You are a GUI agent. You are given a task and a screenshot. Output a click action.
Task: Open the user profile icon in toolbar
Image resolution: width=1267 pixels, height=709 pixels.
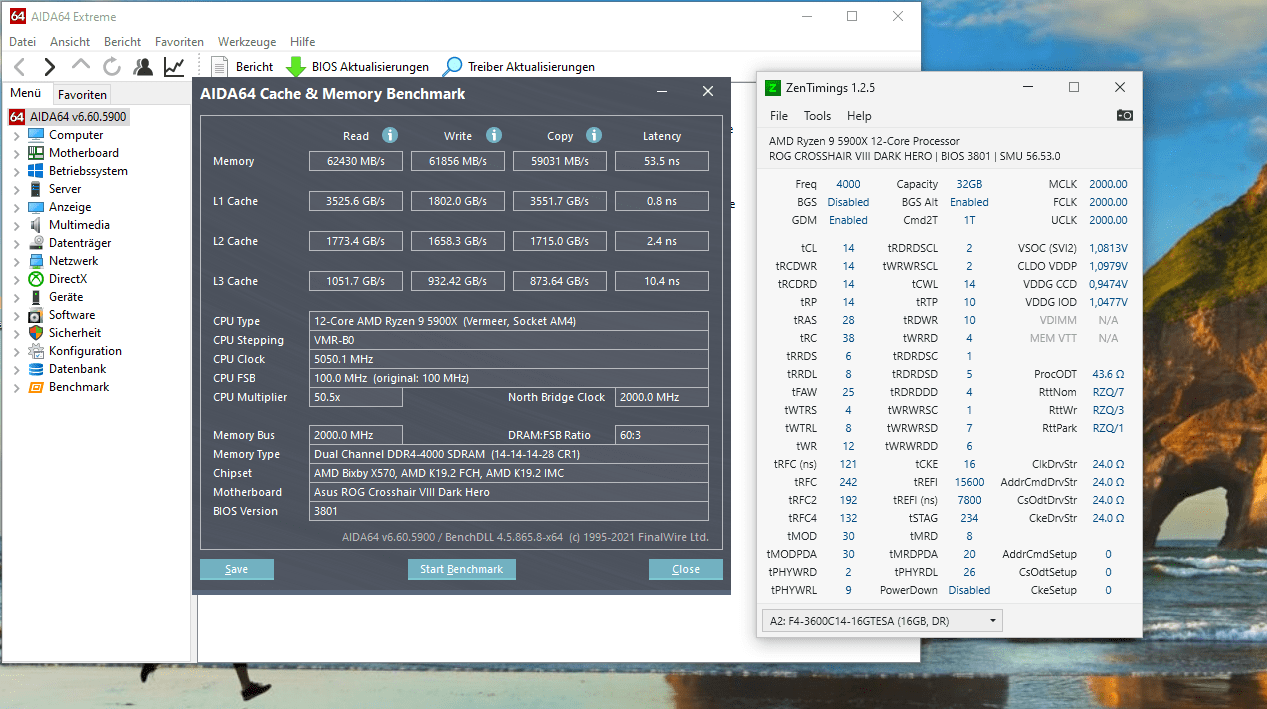(x=143, y=67)
